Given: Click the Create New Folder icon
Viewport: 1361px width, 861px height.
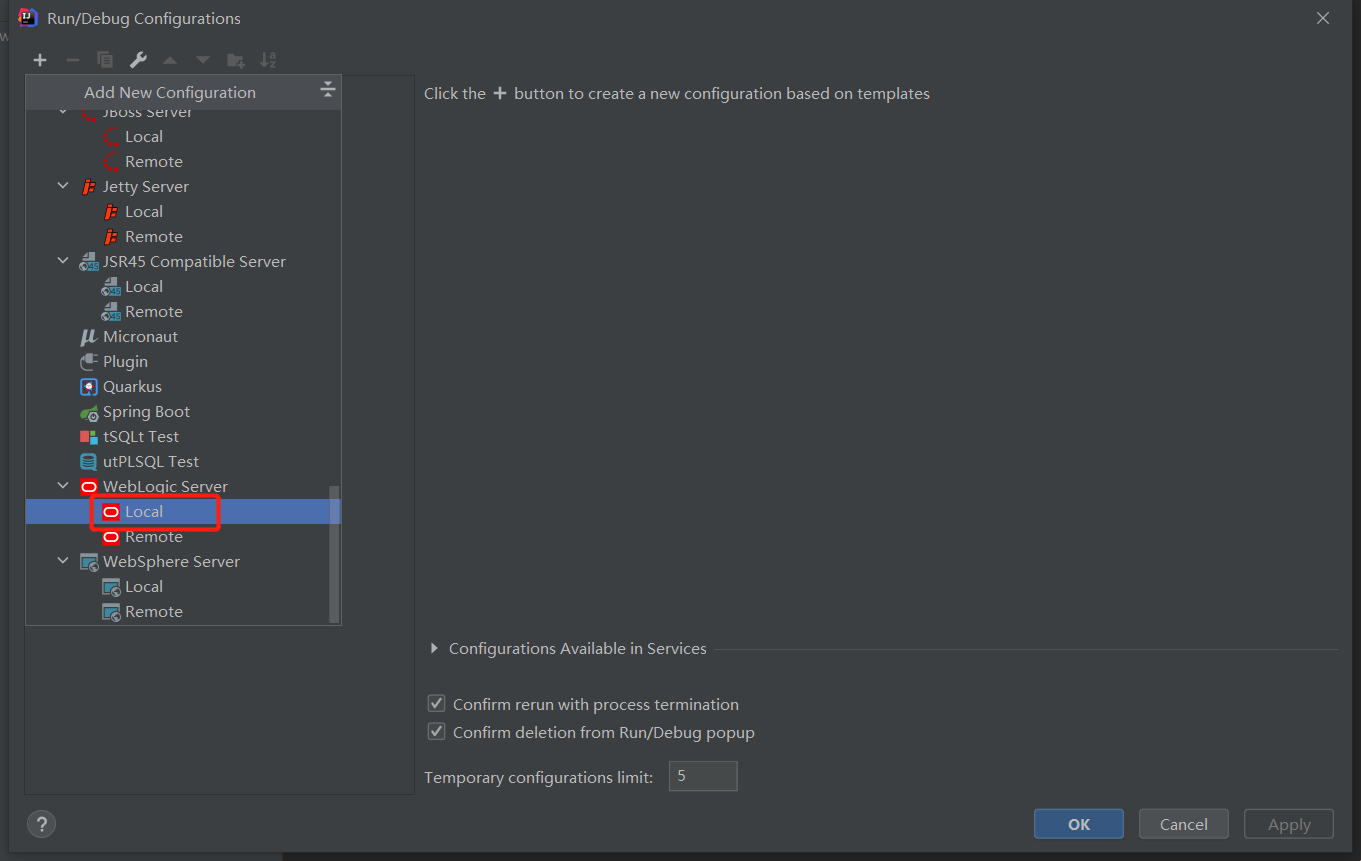Looking at the screenshot, I should click(x=236, y=60).
